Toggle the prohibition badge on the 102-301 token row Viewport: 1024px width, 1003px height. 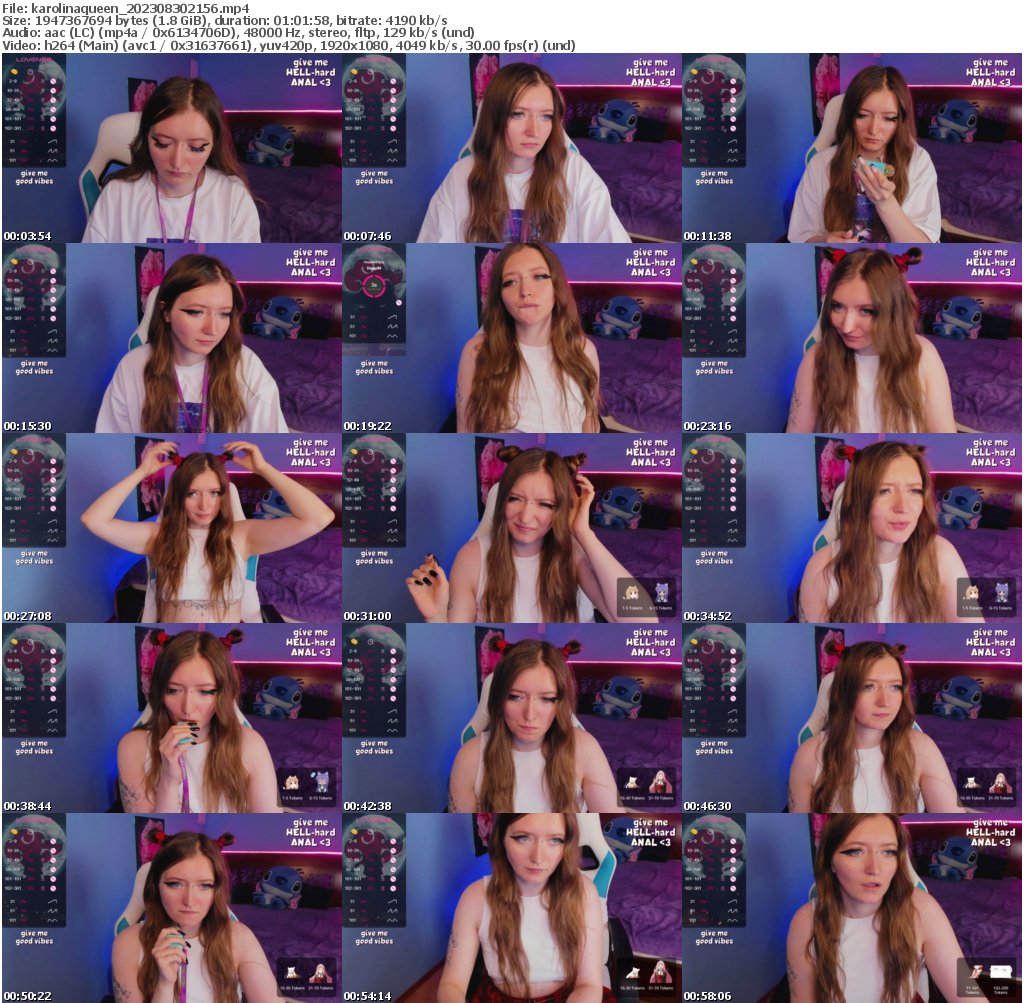click(54, 128)
